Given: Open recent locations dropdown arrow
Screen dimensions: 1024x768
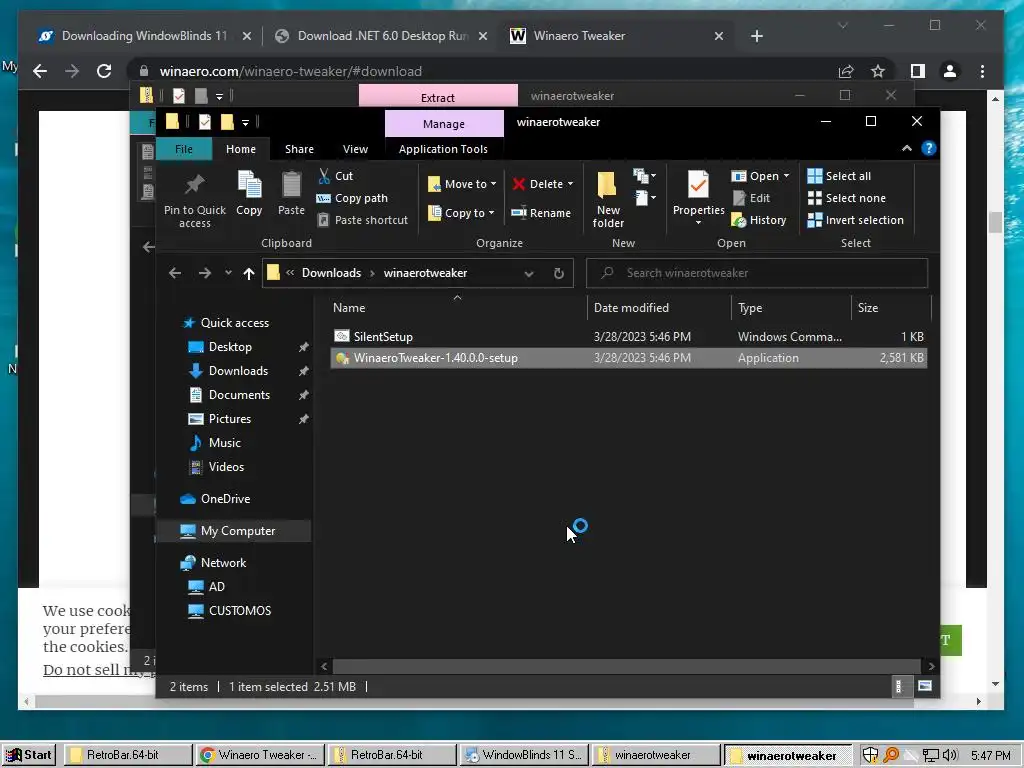Looking at the screenshot, I should click(228, 273).
